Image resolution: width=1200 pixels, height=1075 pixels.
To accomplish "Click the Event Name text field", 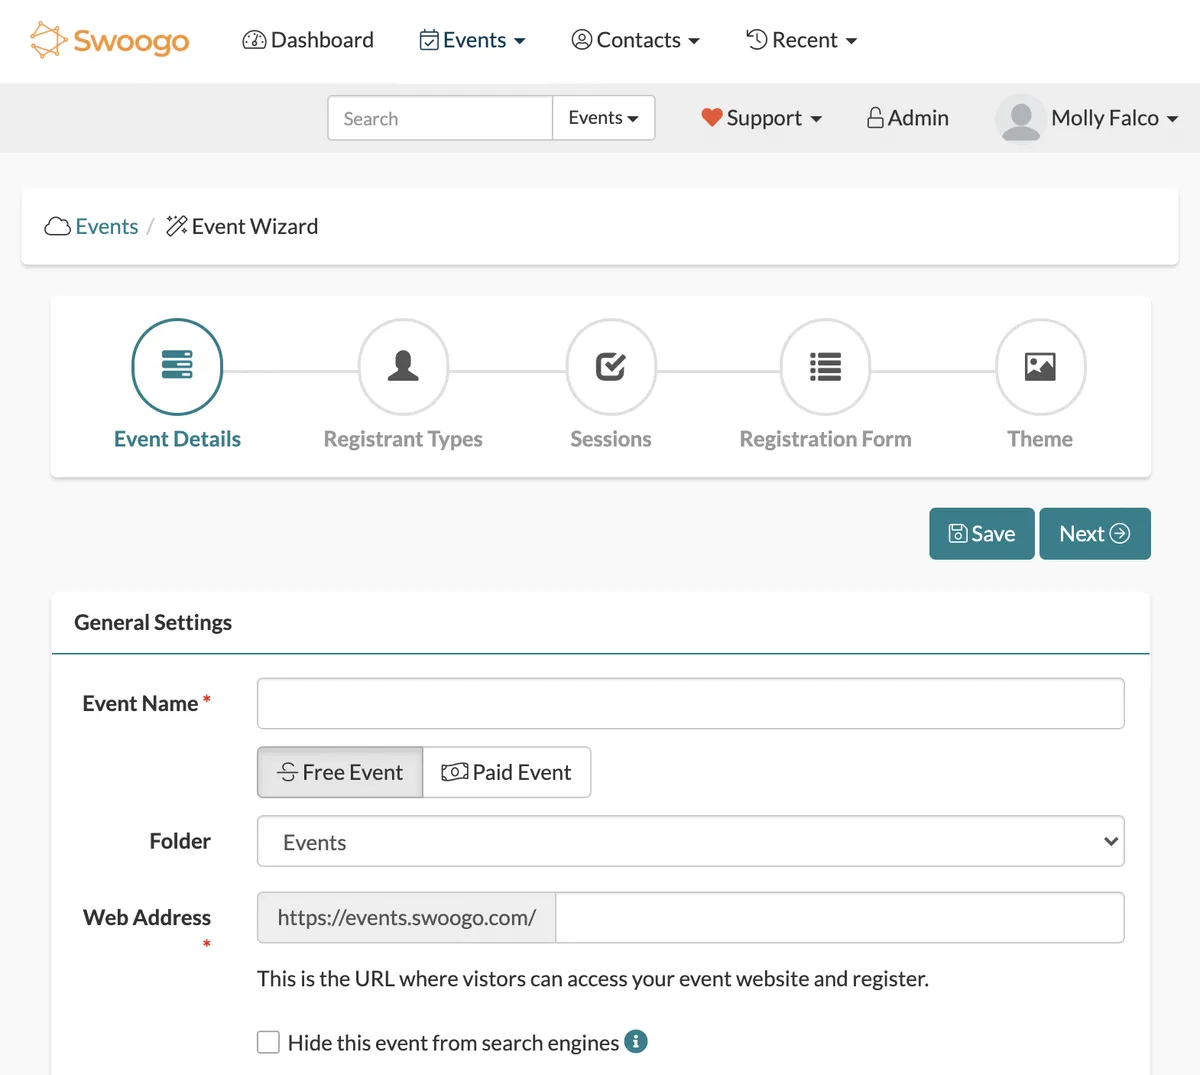I will click(x=691, y=704).
